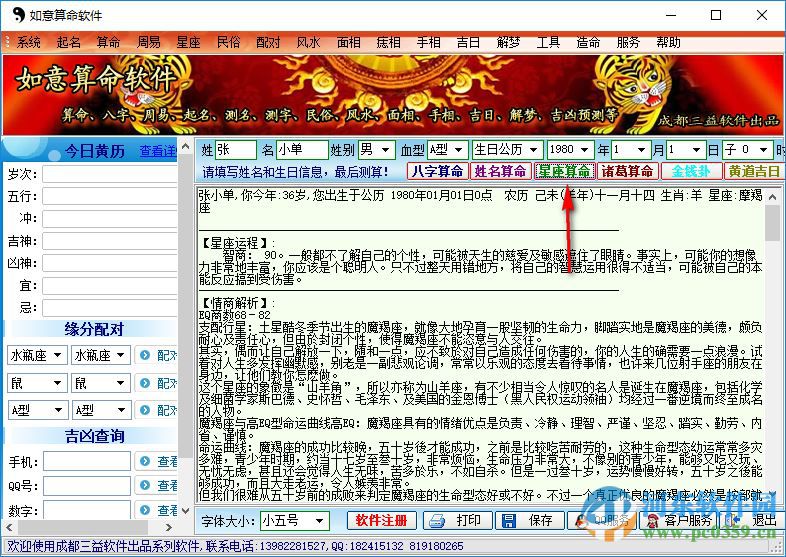Click the 姓 surname input field
This screenshot has height=557, width=786.
236,149
